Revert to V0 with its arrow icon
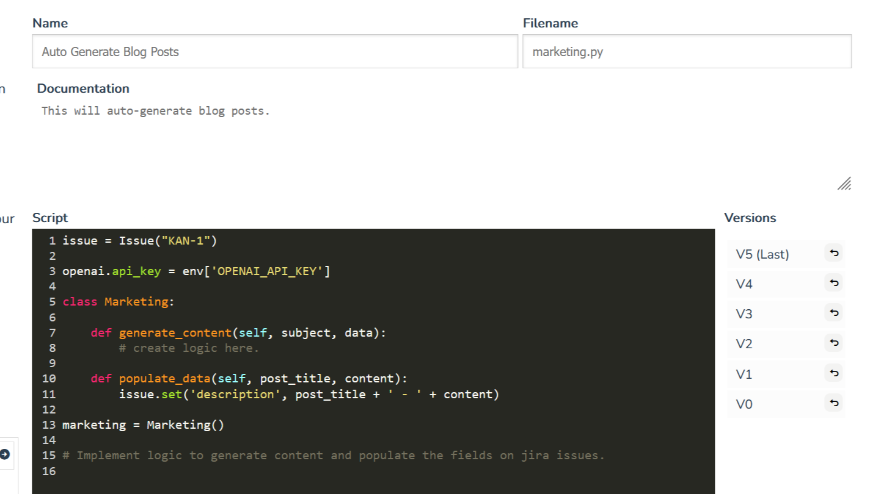Screen dimensions: 870x494 [x=834, y=403]
